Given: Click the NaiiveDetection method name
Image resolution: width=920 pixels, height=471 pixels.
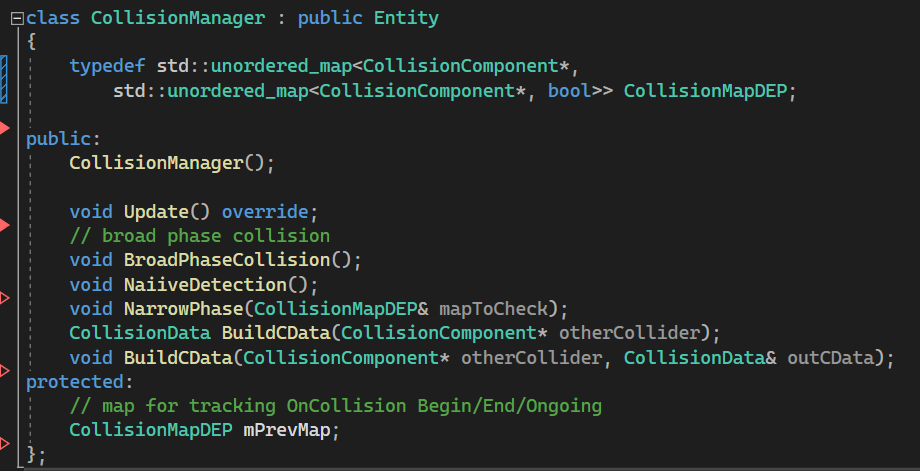Looking at the screenshot, I should [x=205, y=284].
